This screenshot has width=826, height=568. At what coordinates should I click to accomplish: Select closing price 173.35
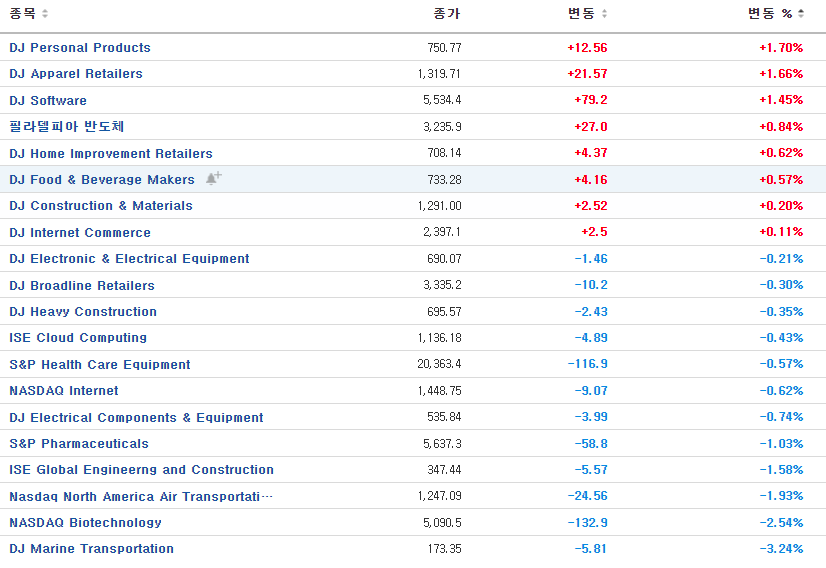(x=445, y=549)
